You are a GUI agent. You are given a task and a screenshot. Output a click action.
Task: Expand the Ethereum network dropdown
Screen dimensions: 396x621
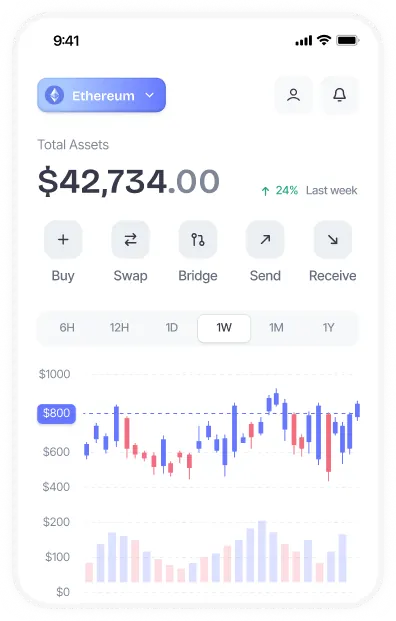pos(101,95)
